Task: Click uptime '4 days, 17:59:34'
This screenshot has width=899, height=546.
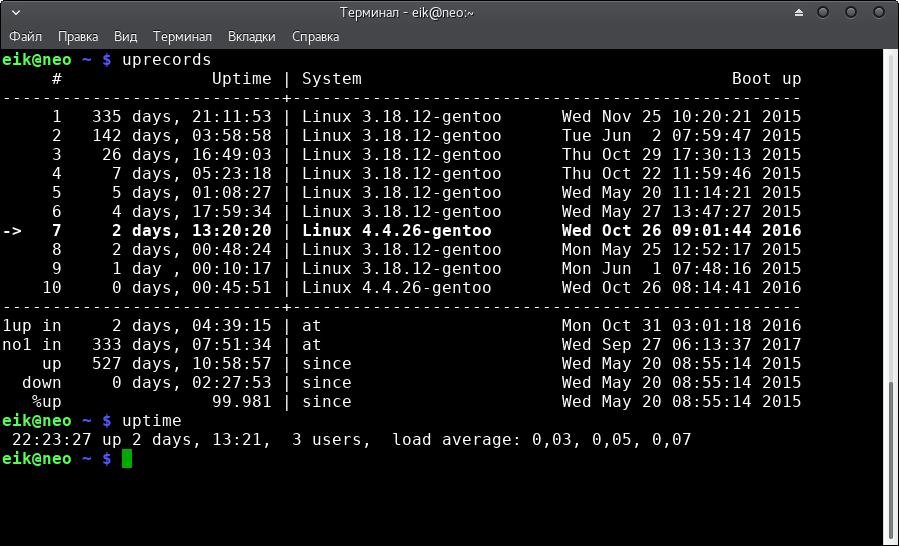Action: tap(191, 212)
